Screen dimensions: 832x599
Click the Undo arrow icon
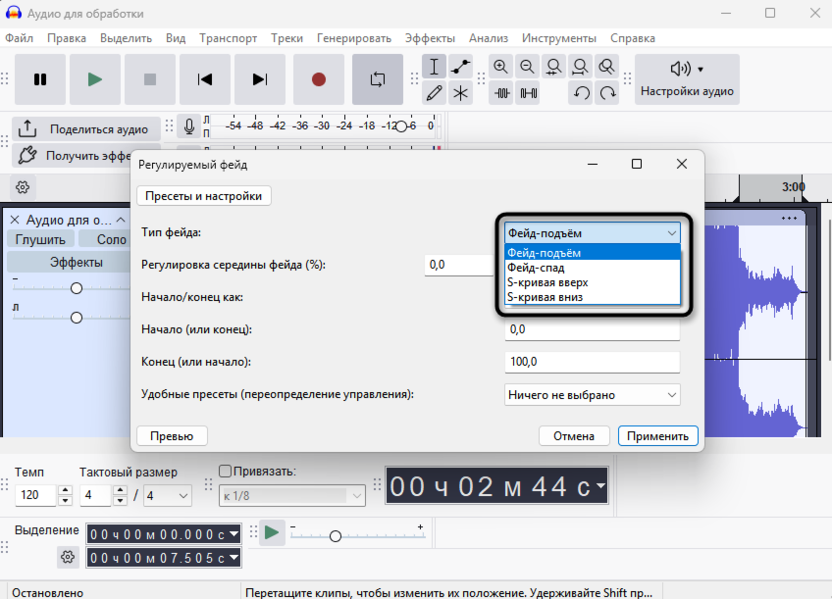click(x=581, y=93)
